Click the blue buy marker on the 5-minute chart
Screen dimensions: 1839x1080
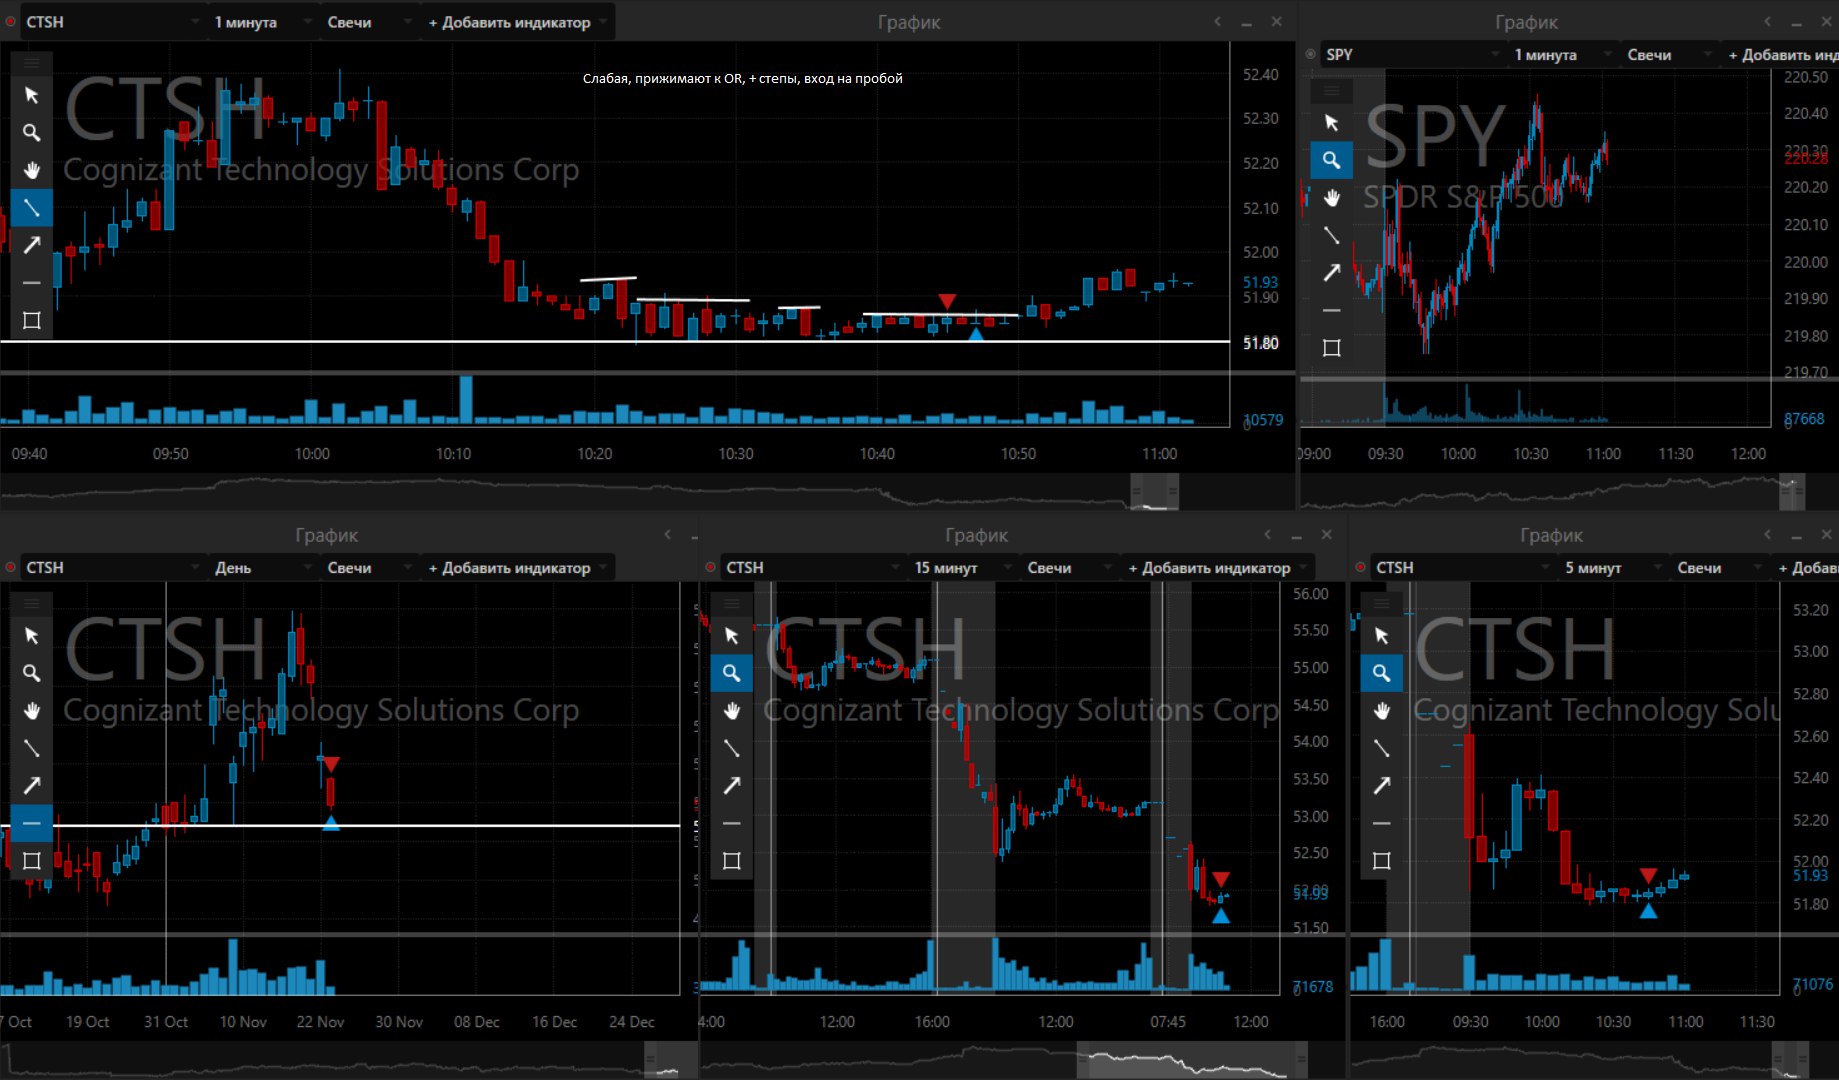click(1648, 911)
